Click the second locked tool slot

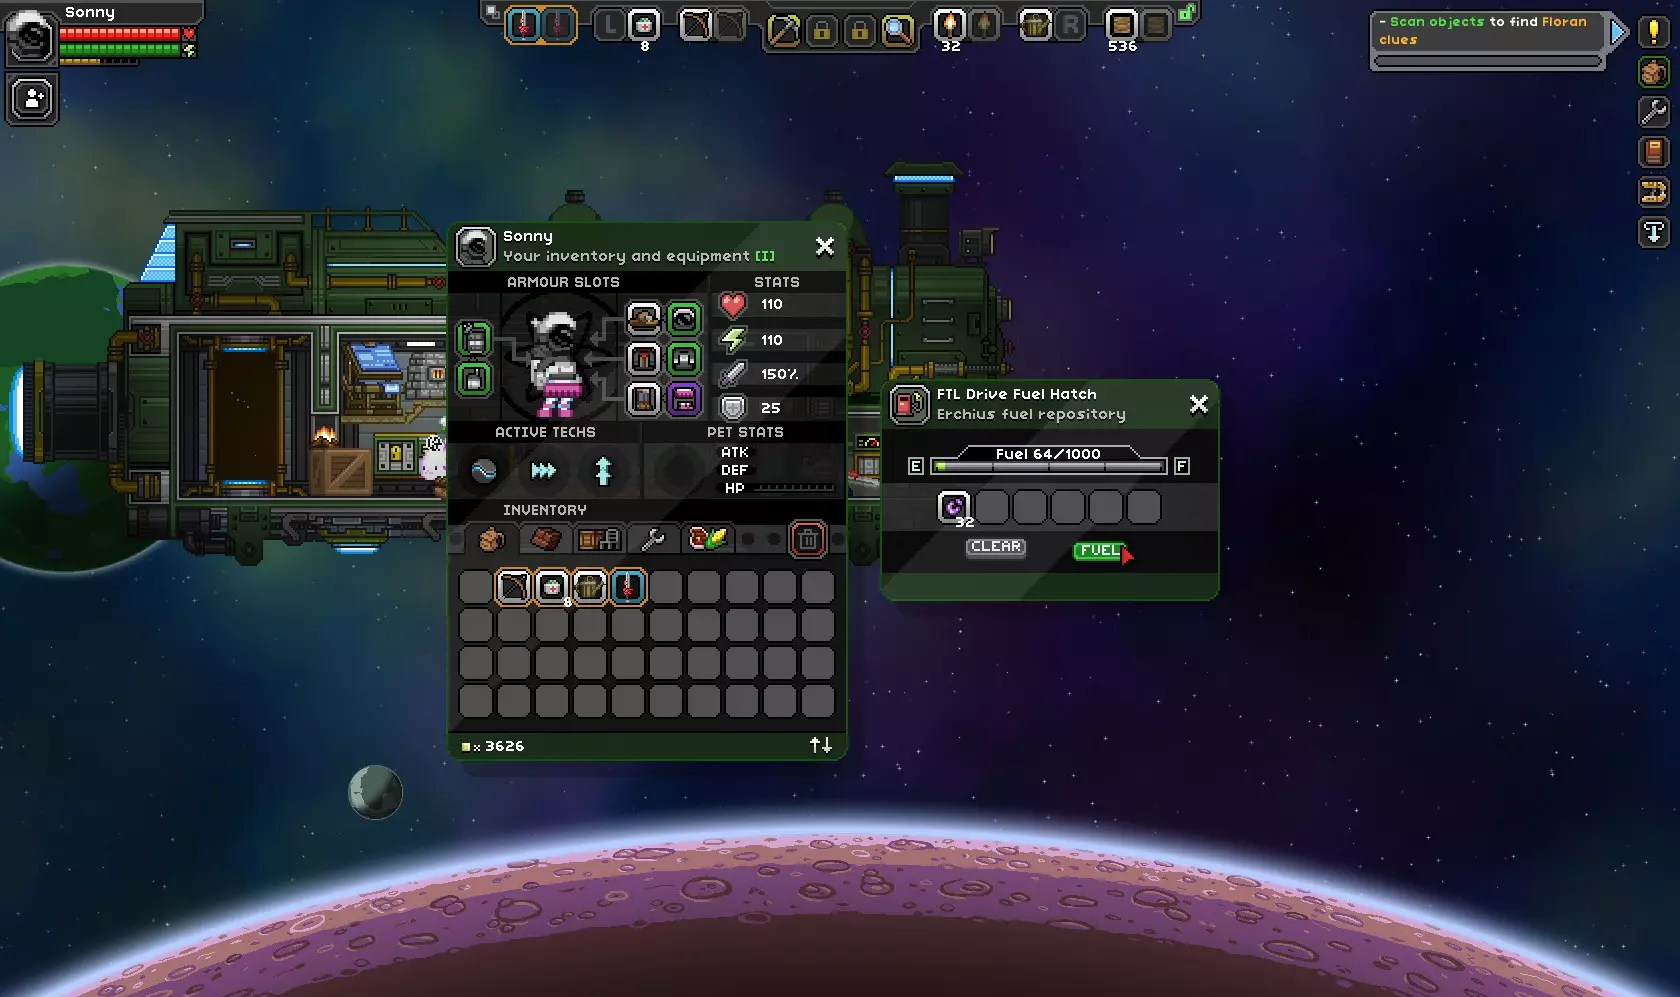click(860, 31)
